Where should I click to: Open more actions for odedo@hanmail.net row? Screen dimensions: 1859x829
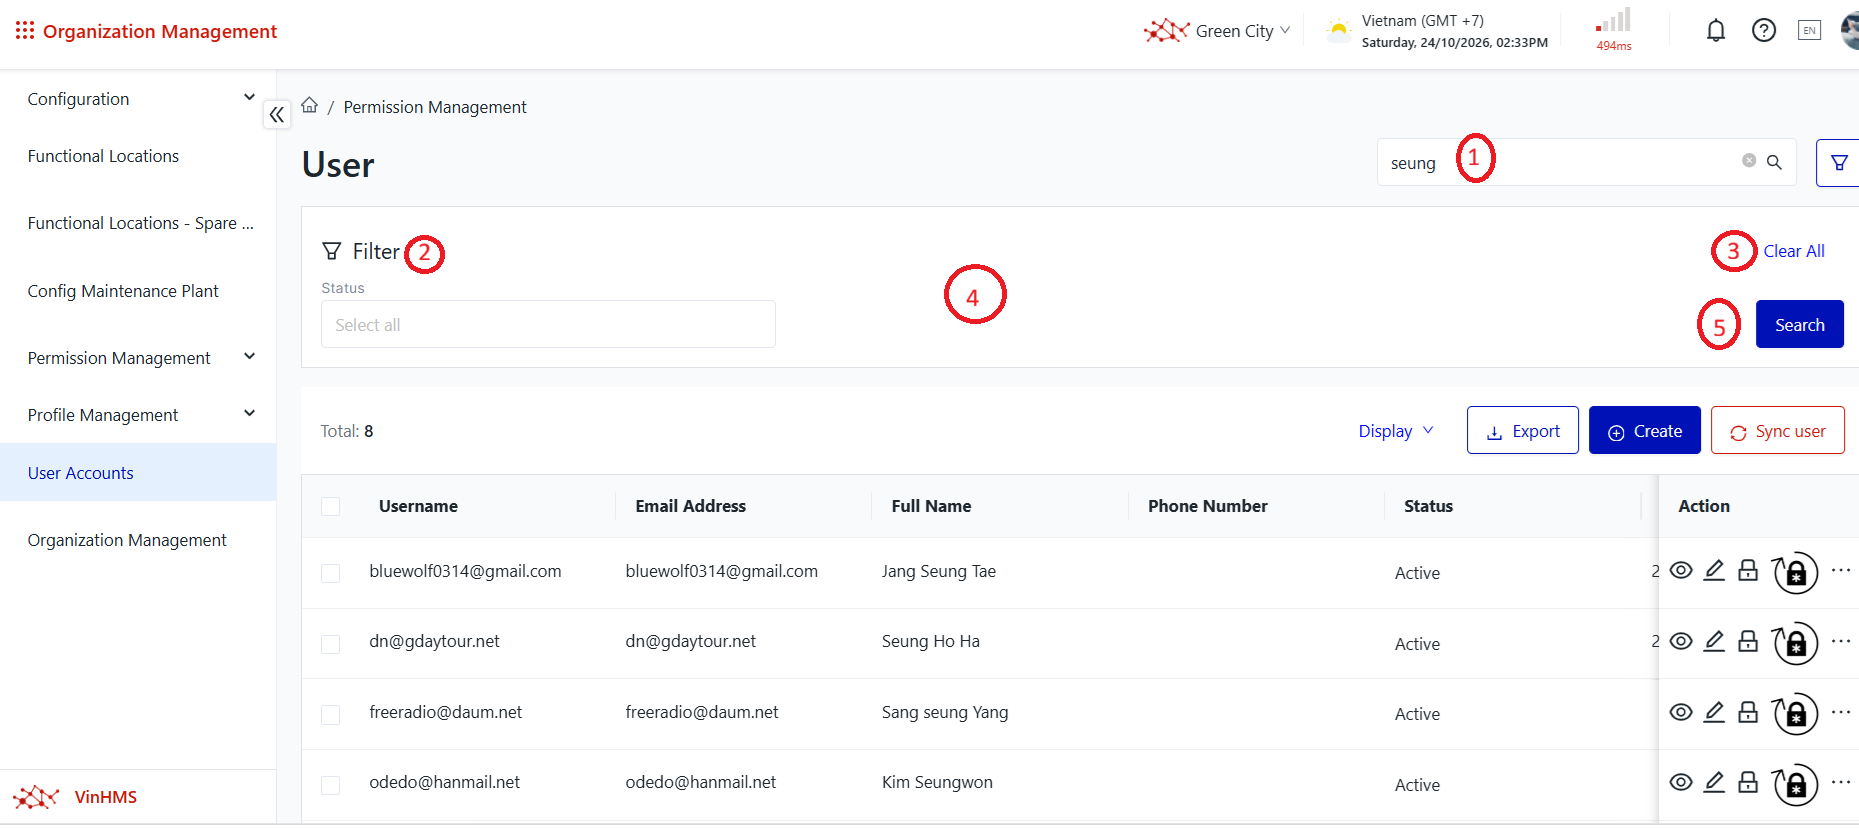coord(1841,782)
